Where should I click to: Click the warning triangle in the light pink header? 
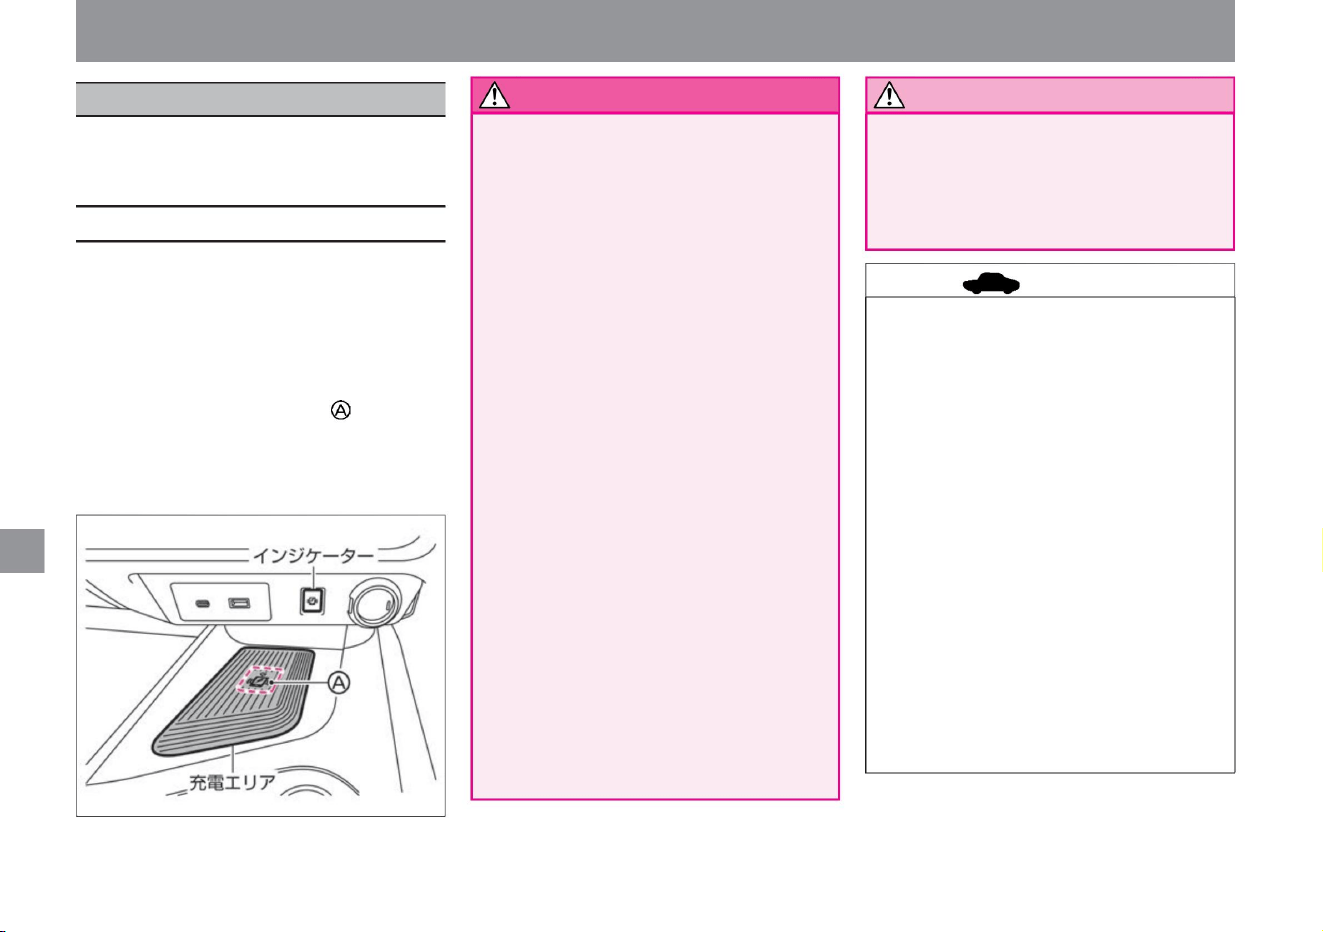[890, 96]
